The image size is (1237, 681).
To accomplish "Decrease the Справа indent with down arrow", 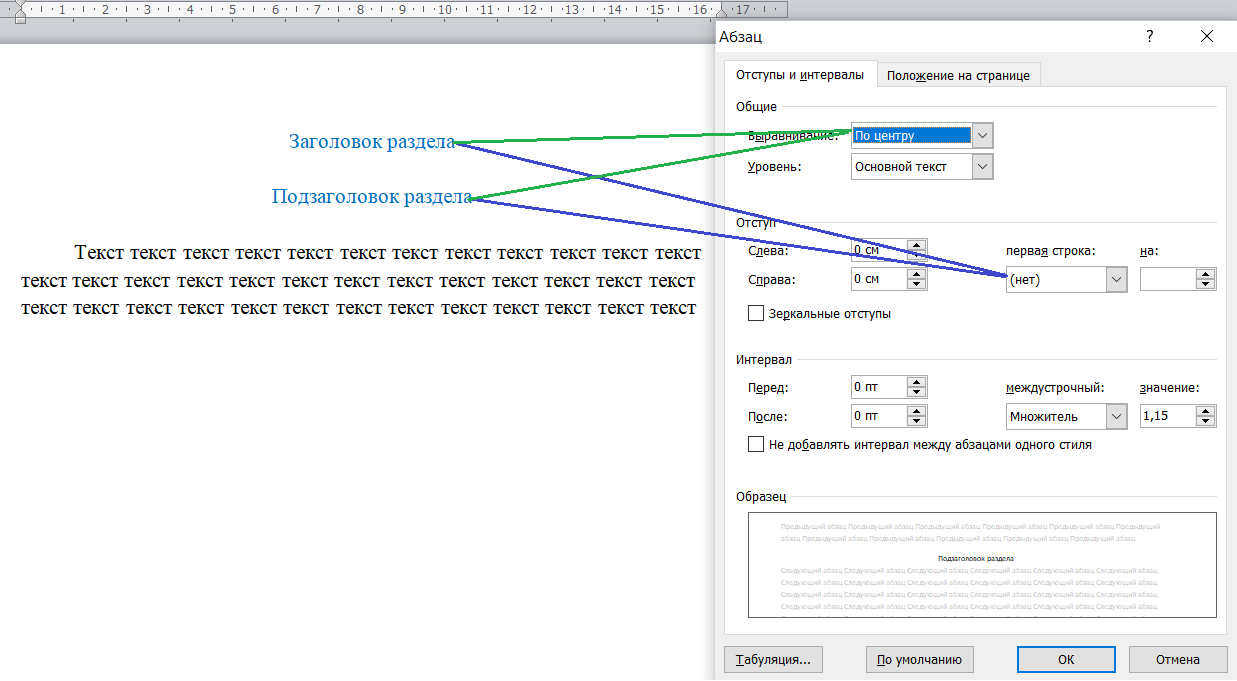I will pyautogui.click(x=916, y=285).
